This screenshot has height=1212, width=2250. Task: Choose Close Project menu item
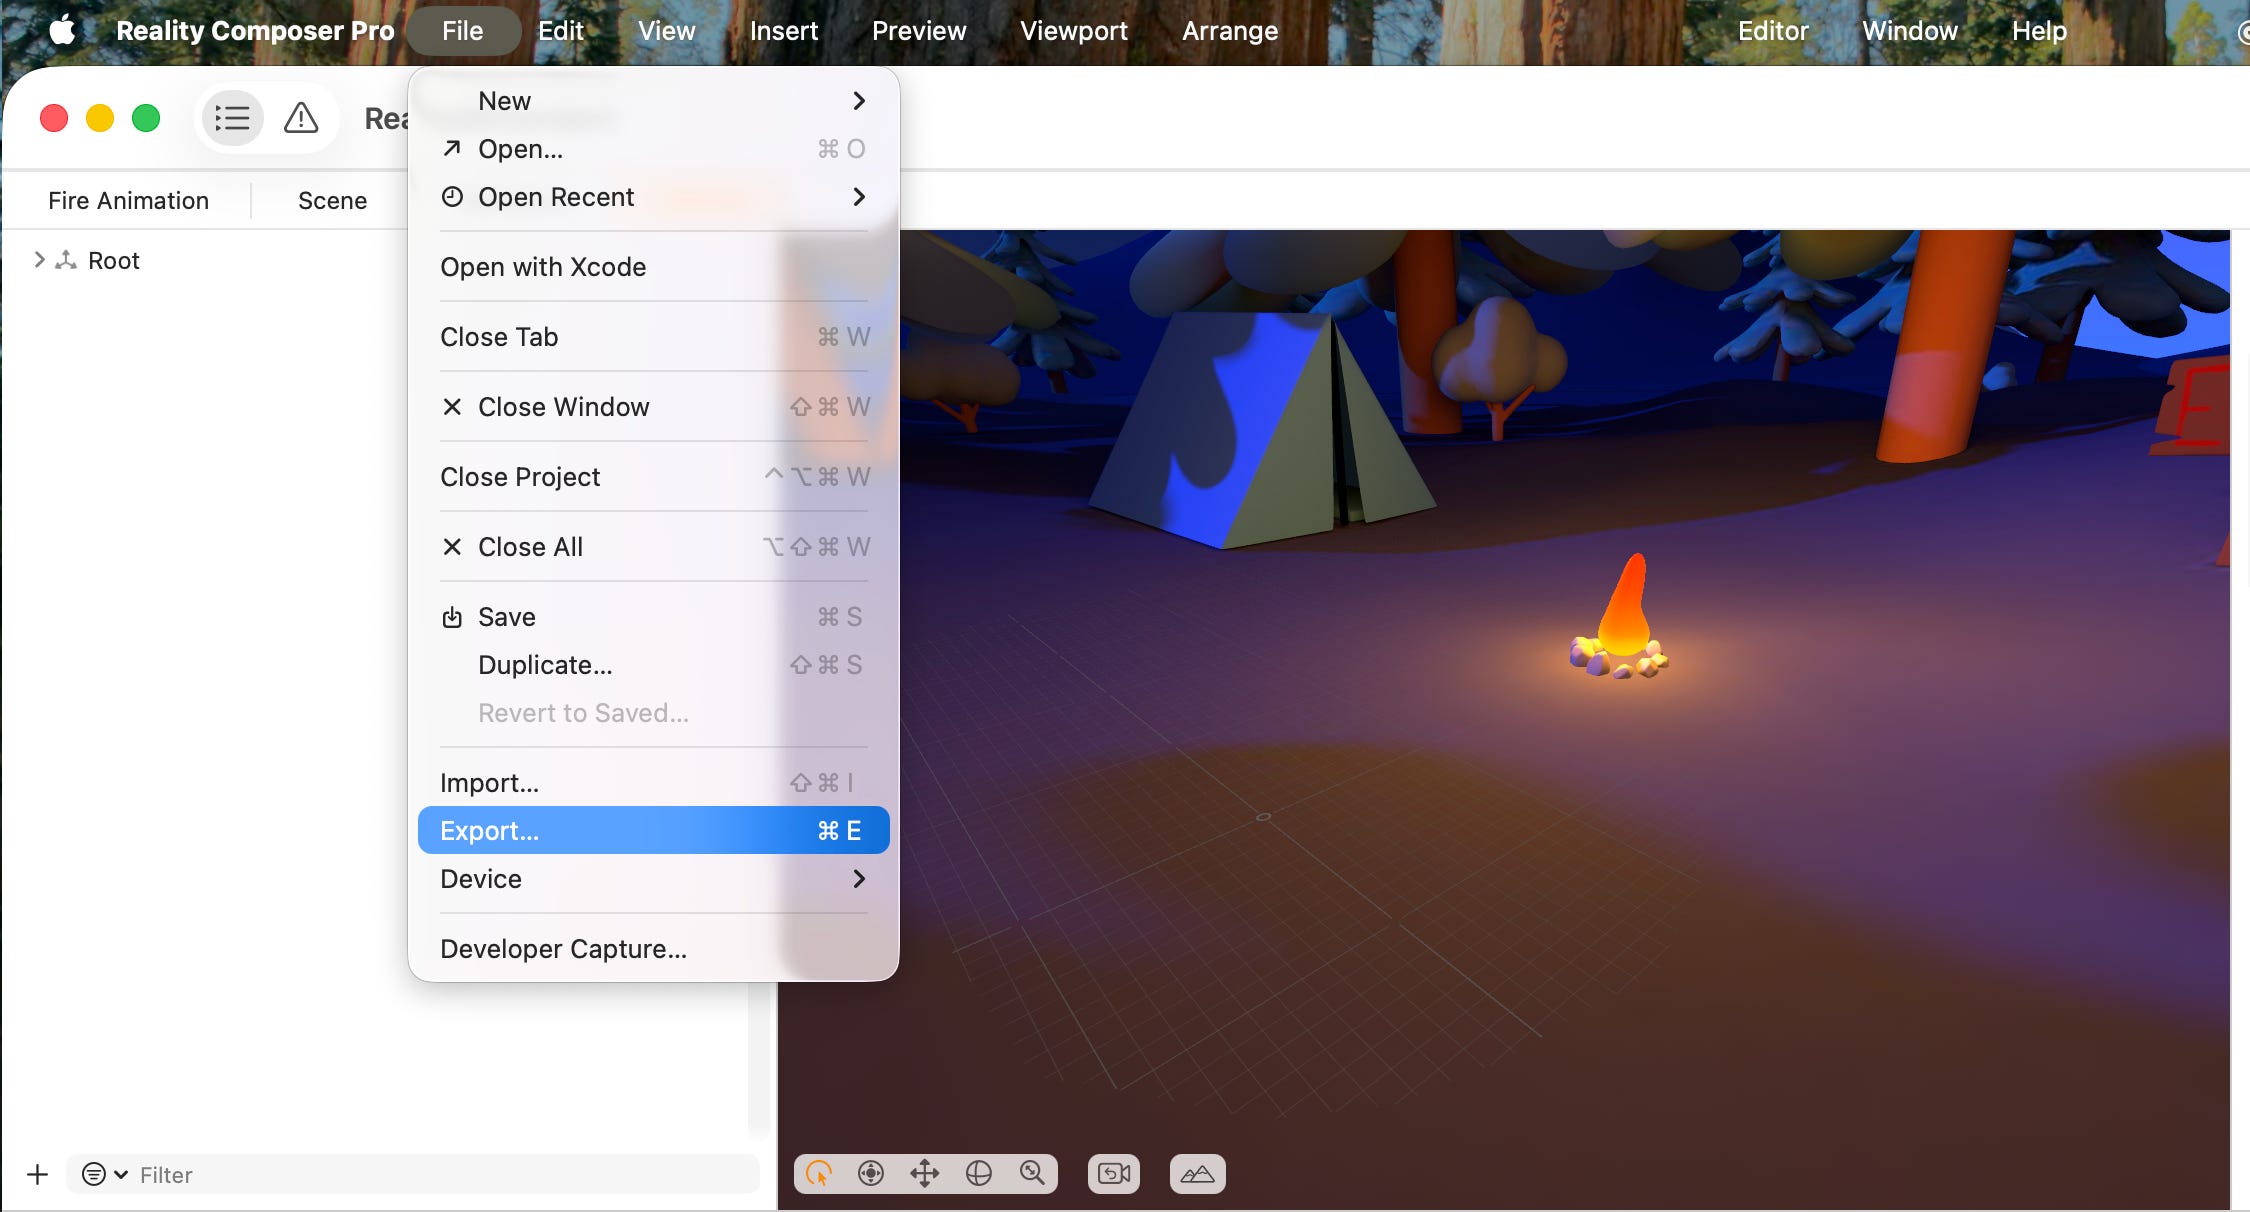(x=654, y=477)
